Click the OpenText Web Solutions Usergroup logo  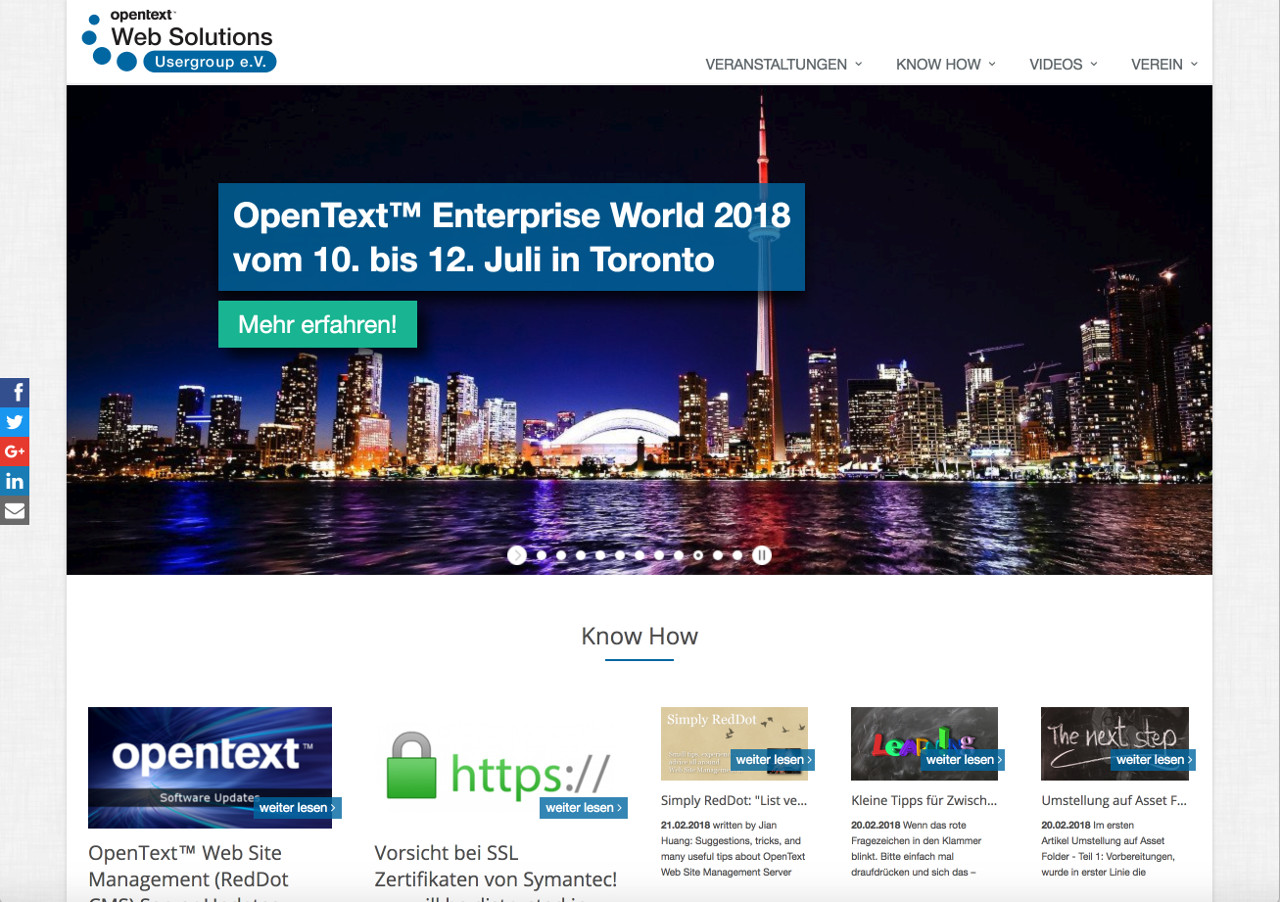click(x=178, y=41)
